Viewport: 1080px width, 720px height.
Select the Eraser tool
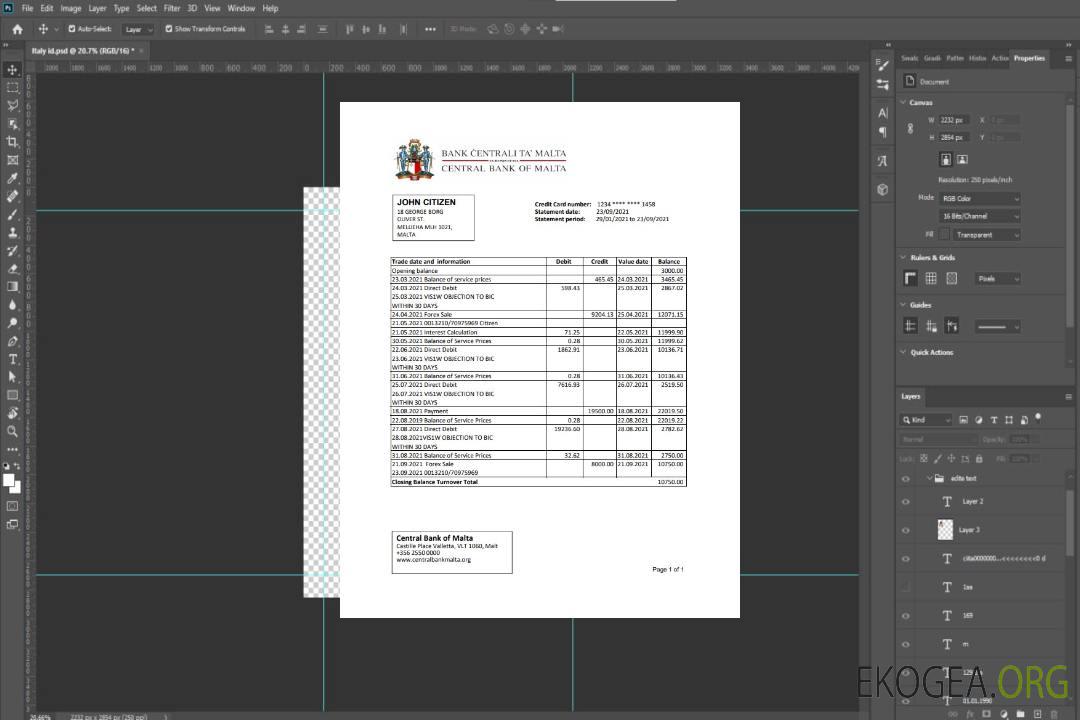(12, 269)
